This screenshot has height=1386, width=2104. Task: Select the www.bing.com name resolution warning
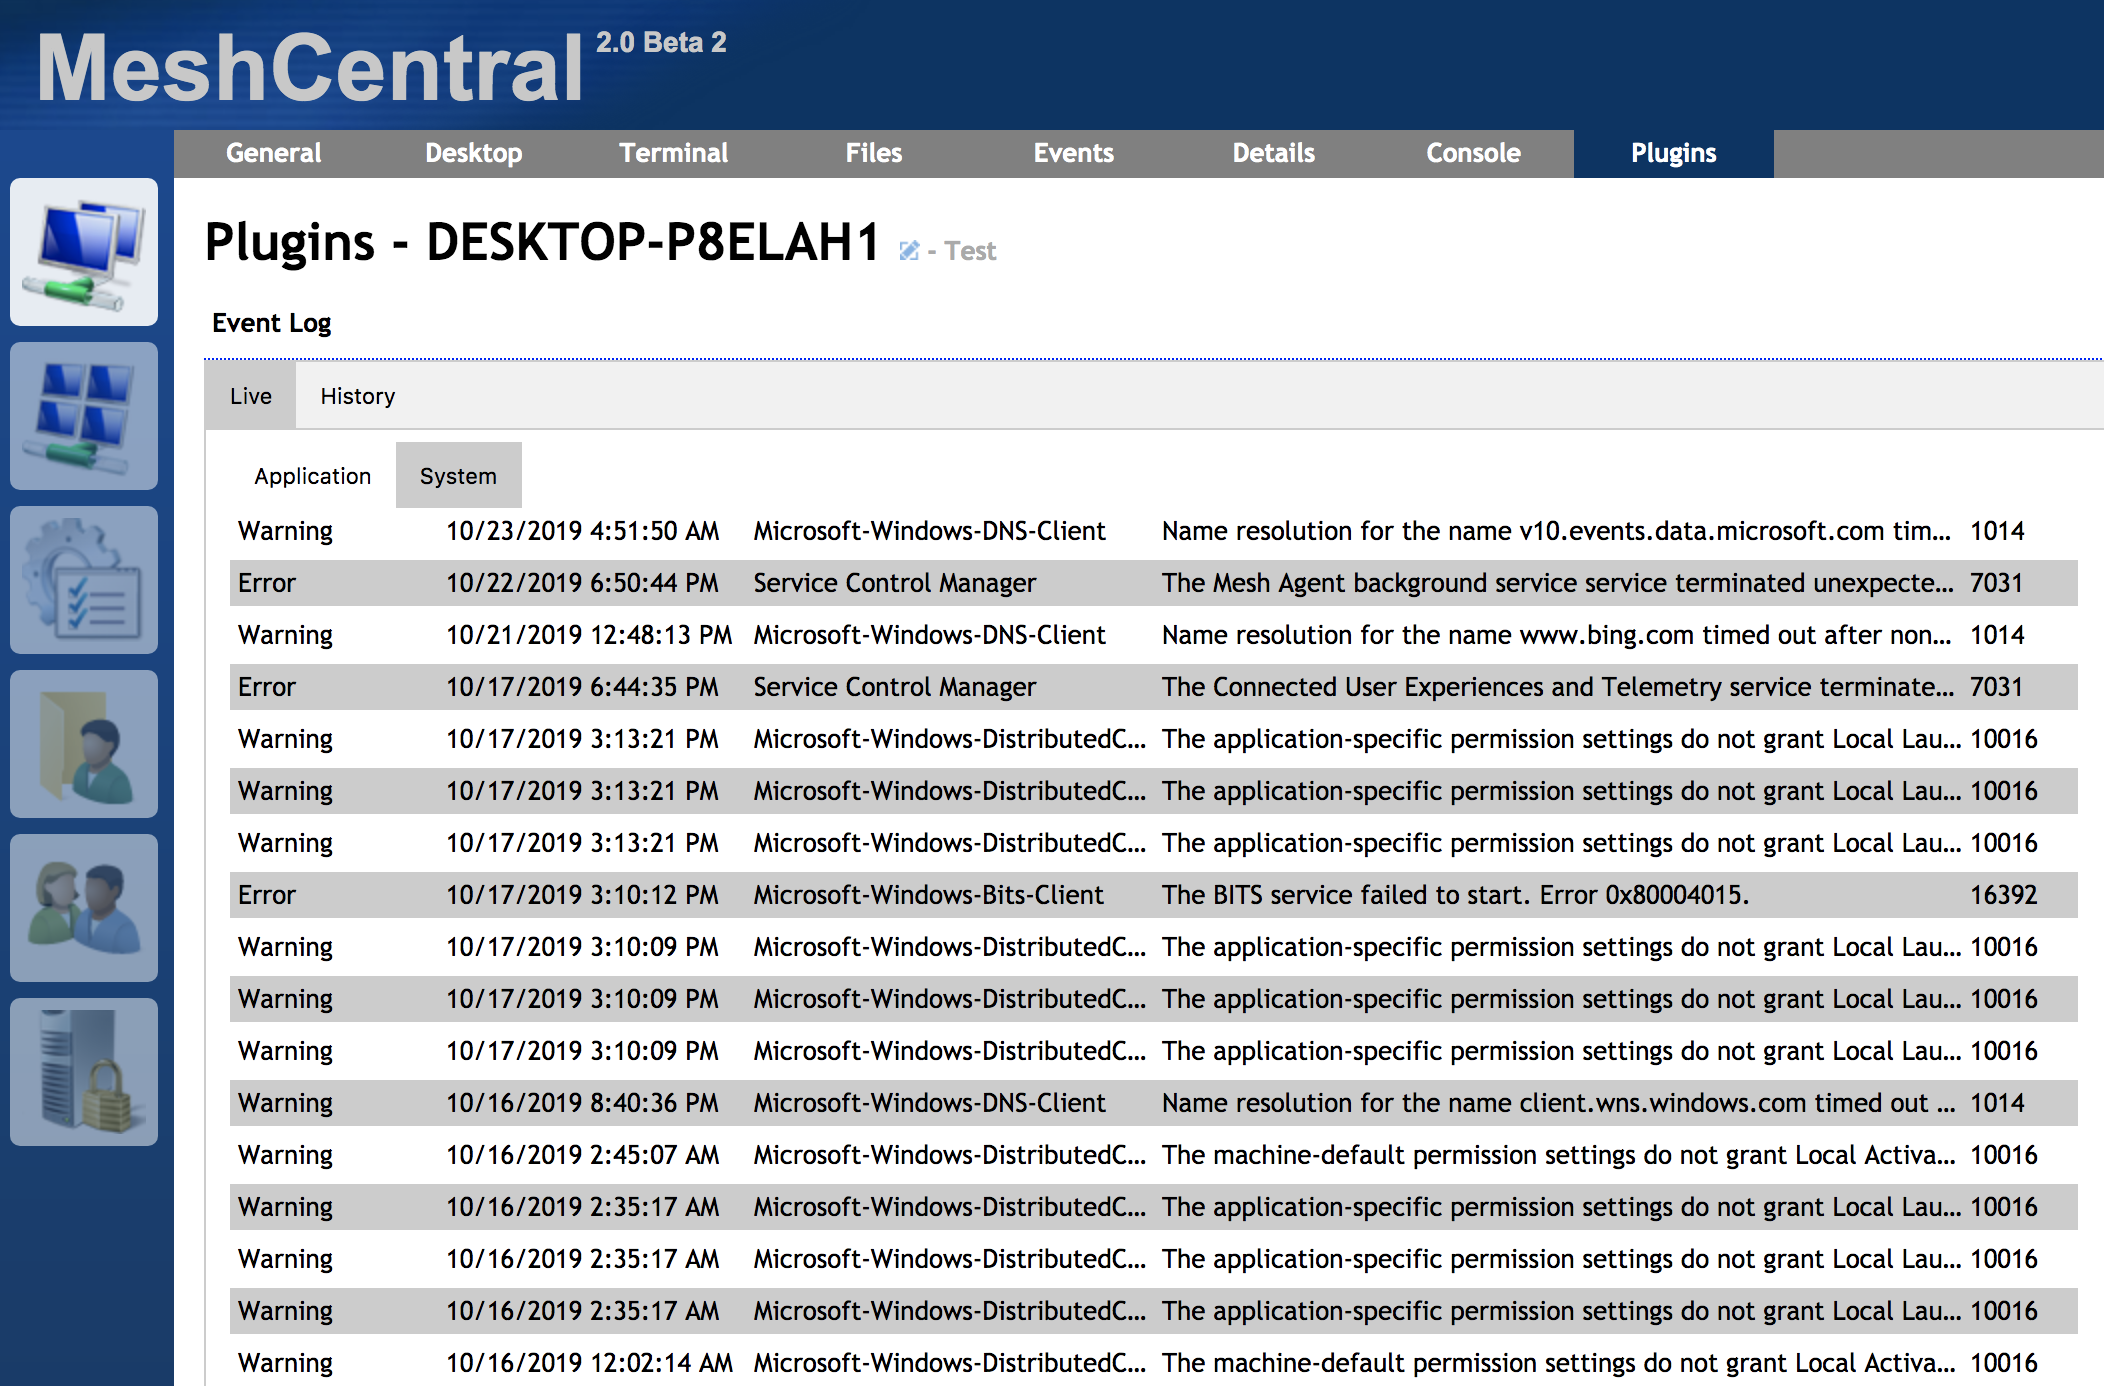pos(1154,635)
